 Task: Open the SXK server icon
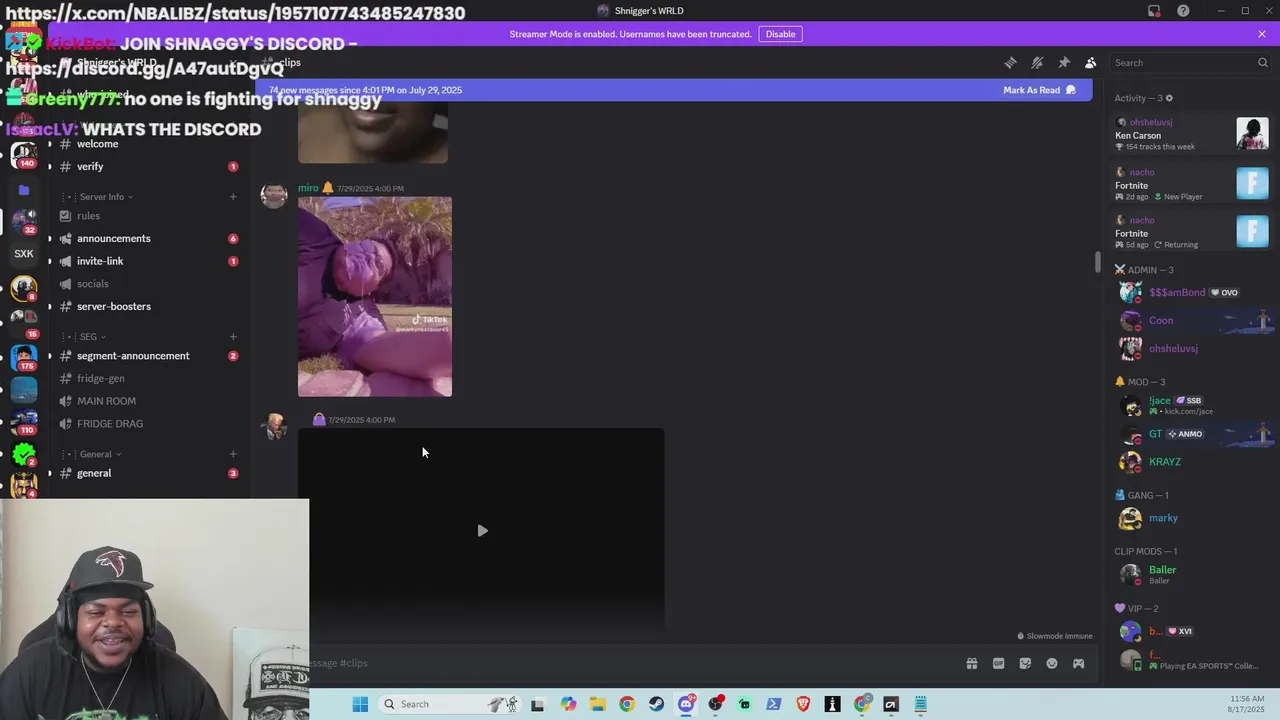24,254
